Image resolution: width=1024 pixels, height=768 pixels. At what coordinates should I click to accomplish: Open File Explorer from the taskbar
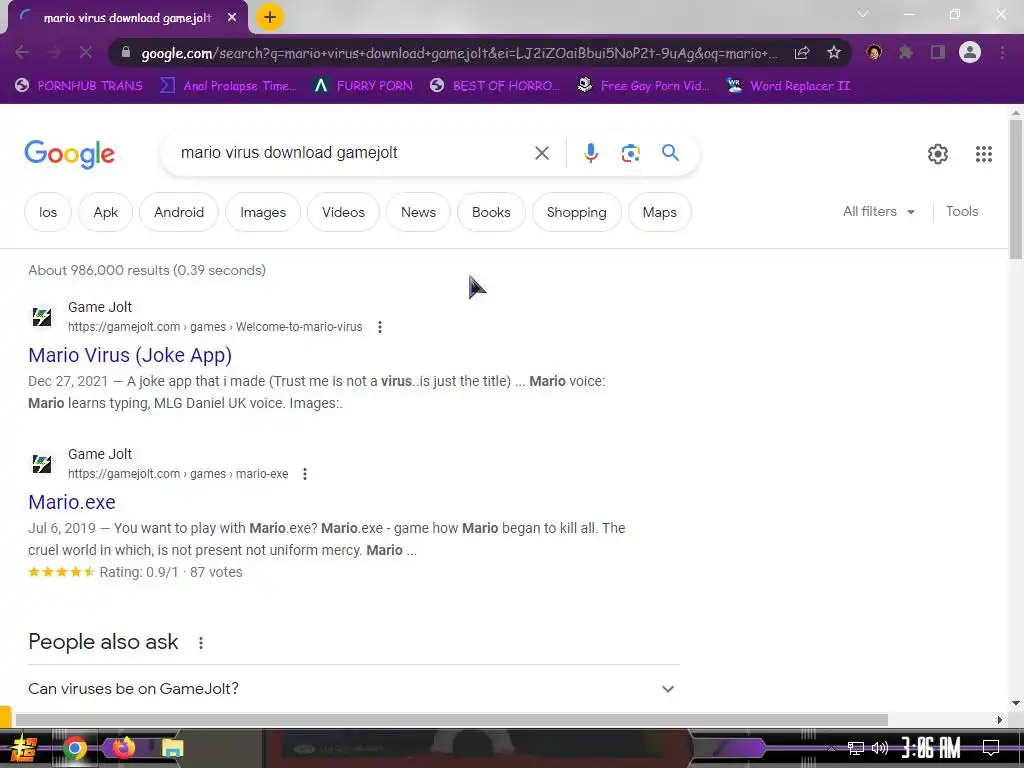pos(172,748)
